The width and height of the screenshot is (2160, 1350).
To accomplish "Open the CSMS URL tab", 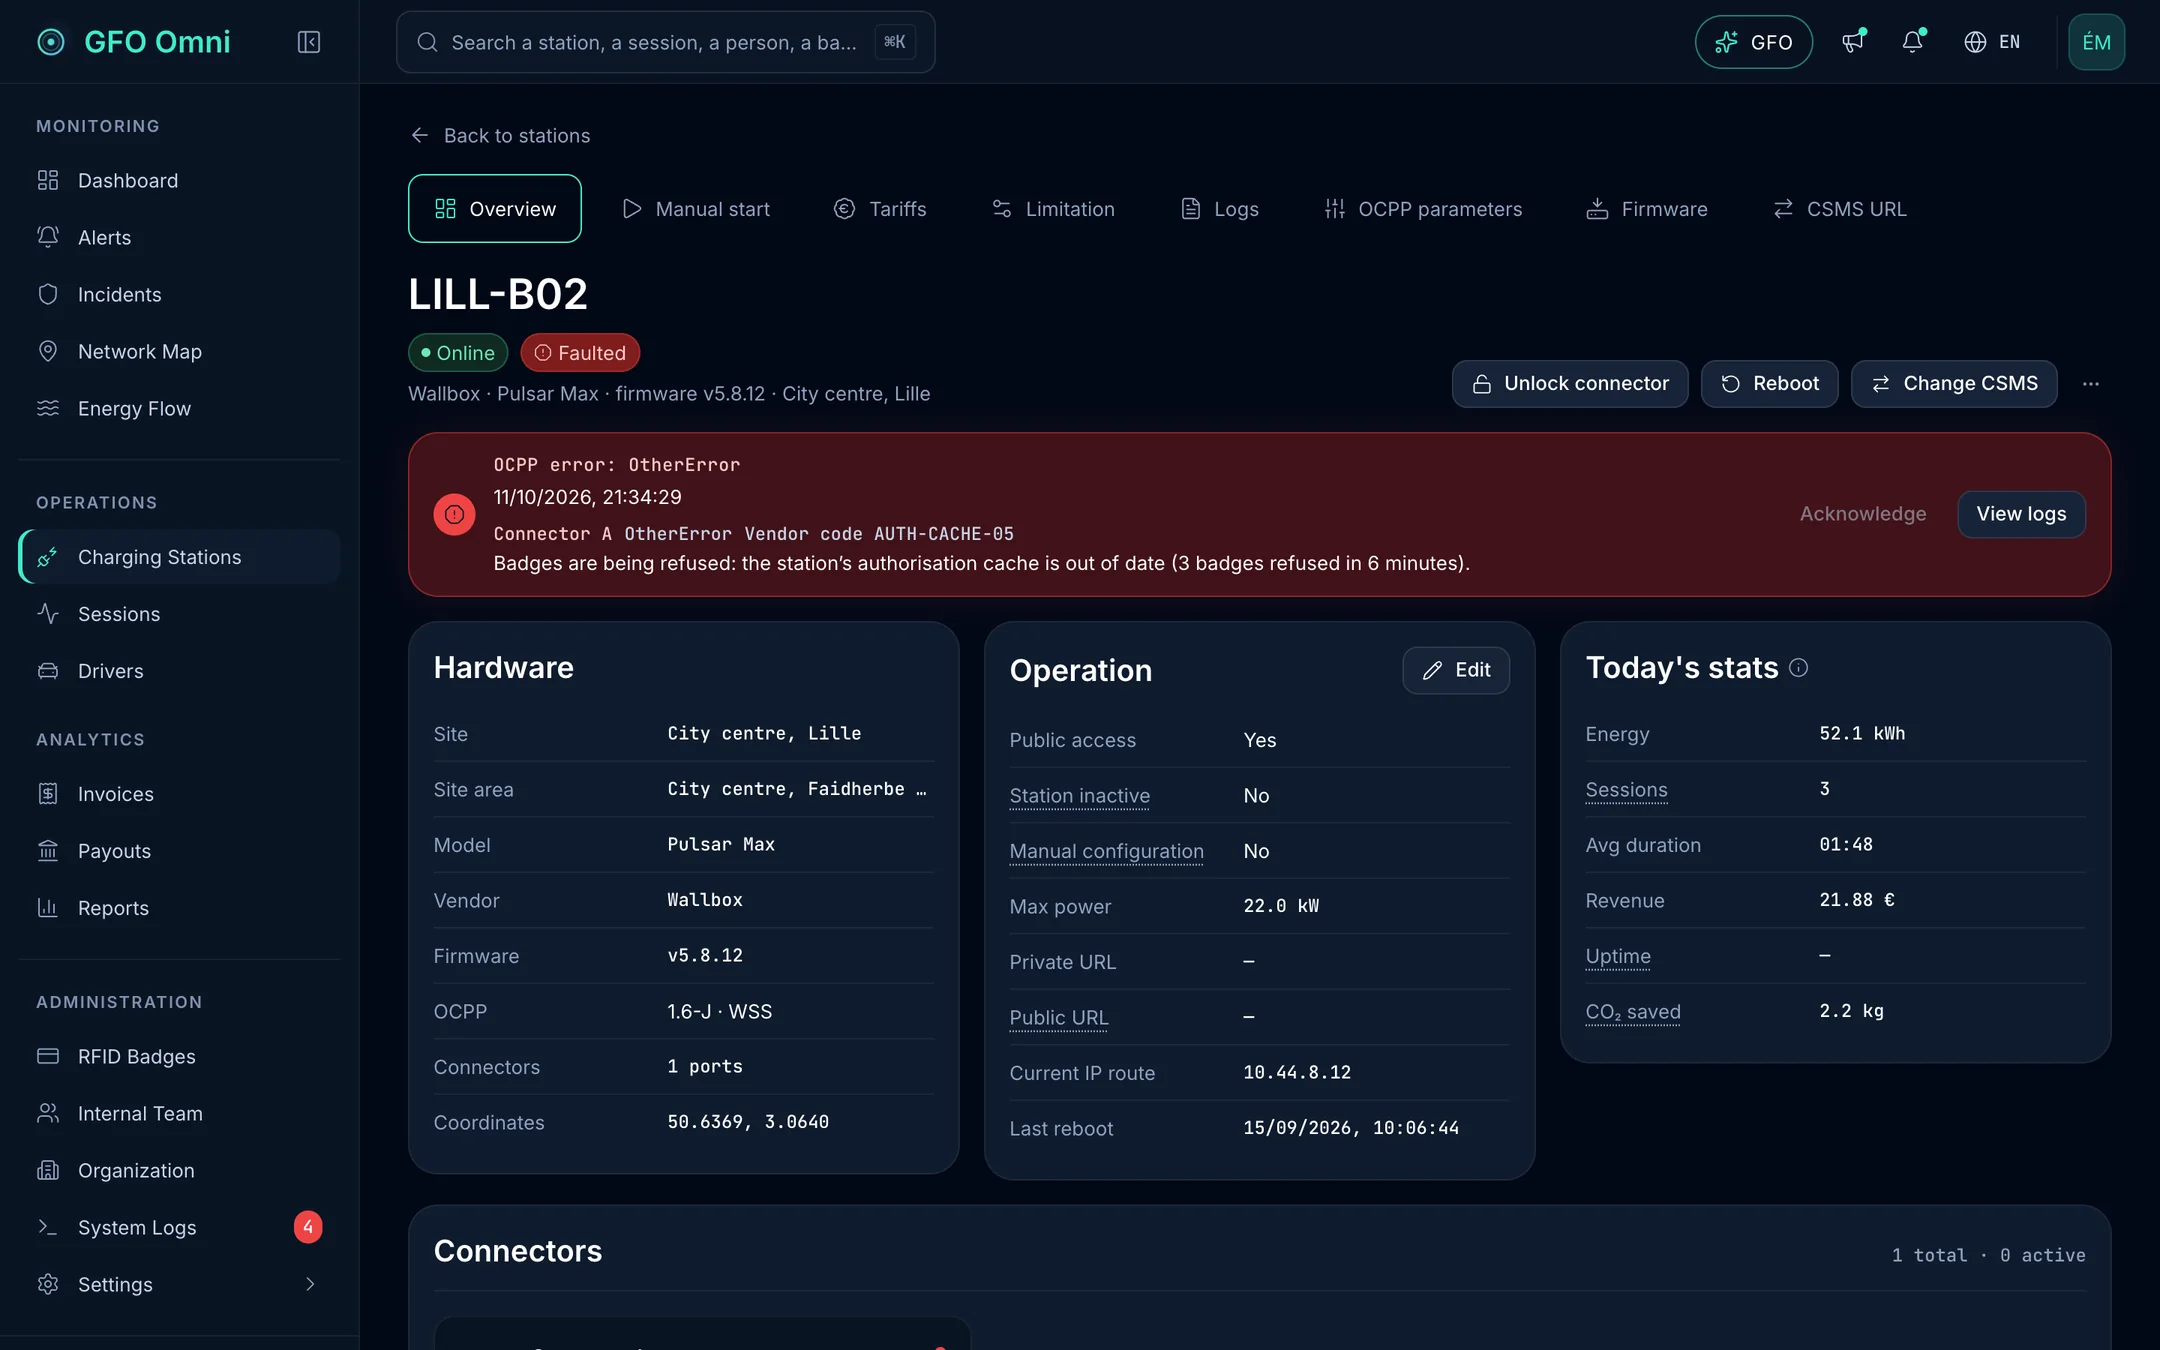I will [1840, 209].
